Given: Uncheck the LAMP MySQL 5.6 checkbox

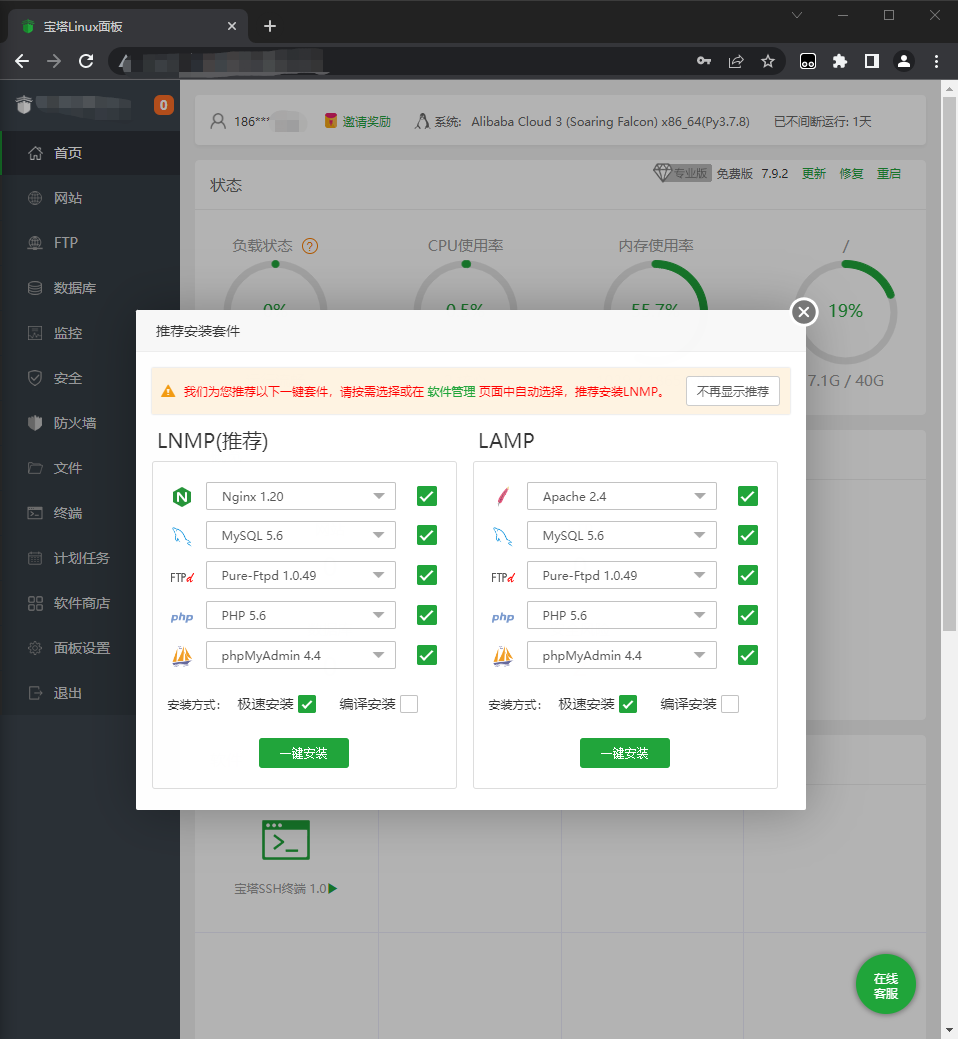Looking at the screenshot, I should pyautogui.click(x=747, y=535).
